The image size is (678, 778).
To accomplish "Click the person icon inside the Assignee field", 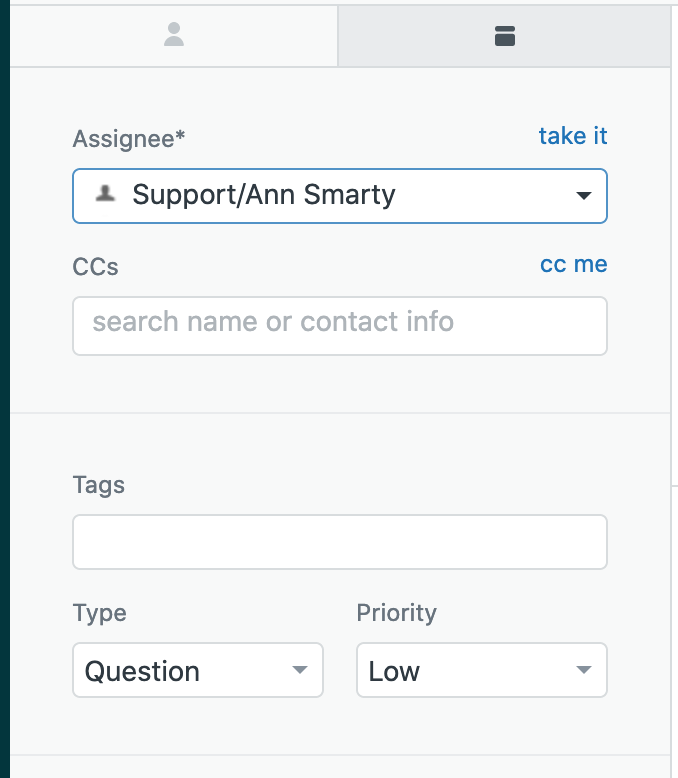I will tap(105, 194).
